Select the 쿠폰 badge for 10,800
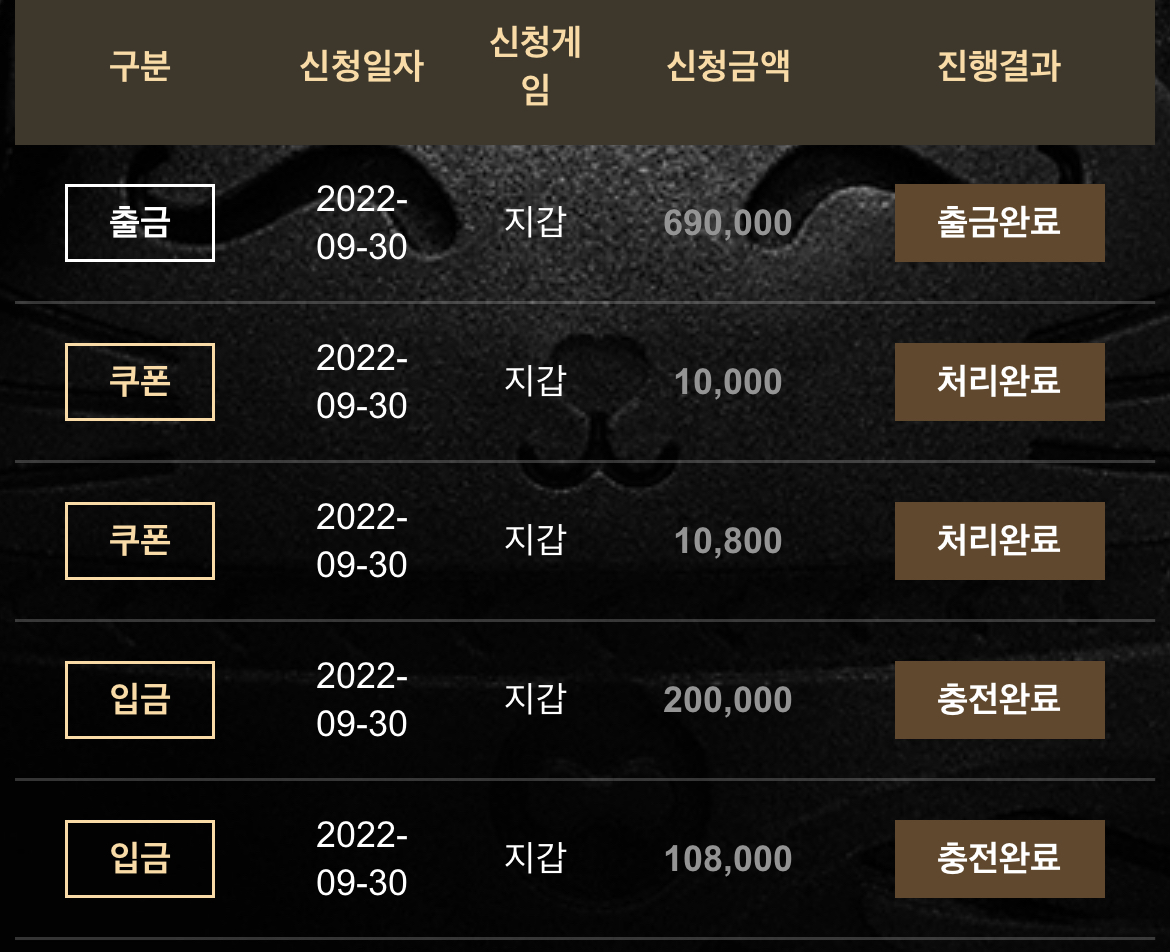 coord(140,541)
